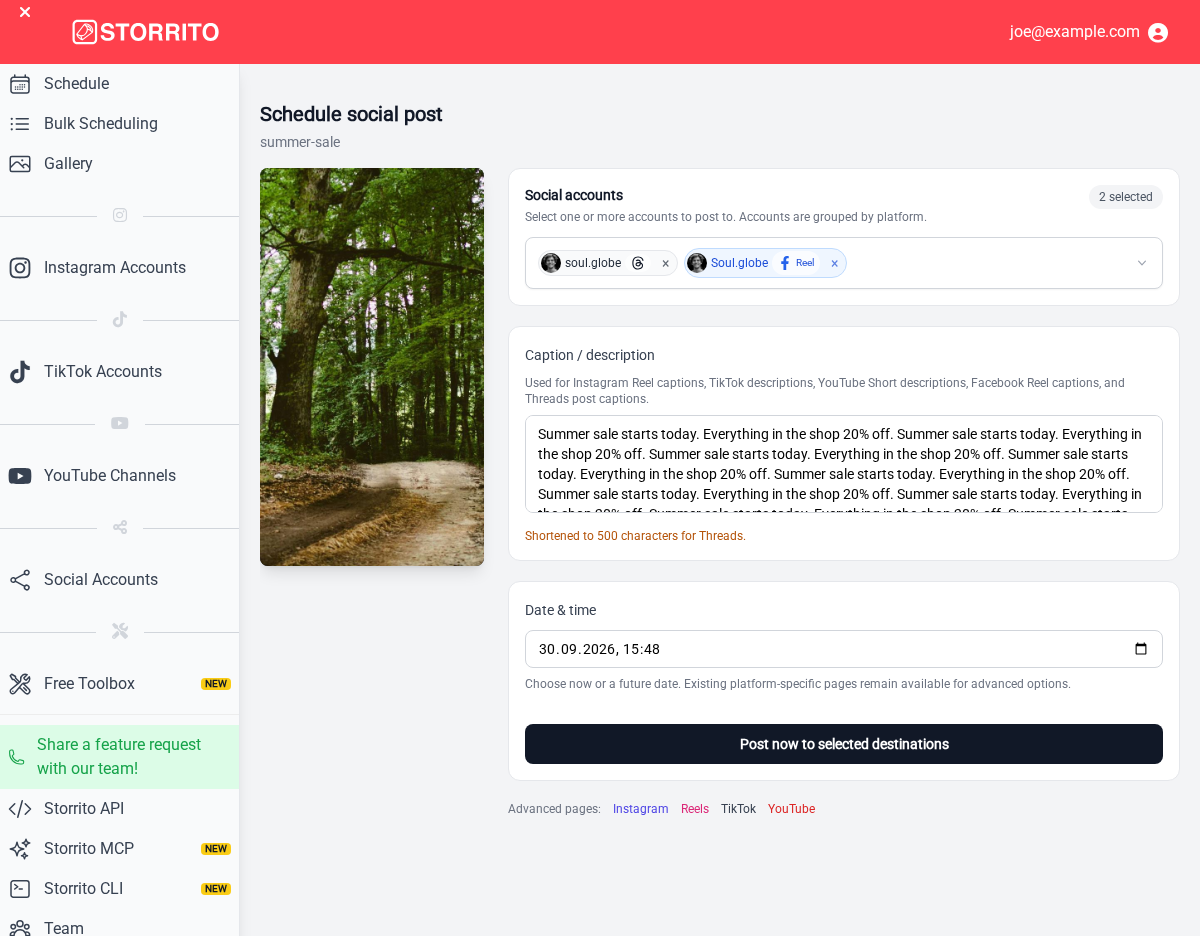Open the YouTube advanced page link
Screen dimensions: 1200x936
click(792, 809)
